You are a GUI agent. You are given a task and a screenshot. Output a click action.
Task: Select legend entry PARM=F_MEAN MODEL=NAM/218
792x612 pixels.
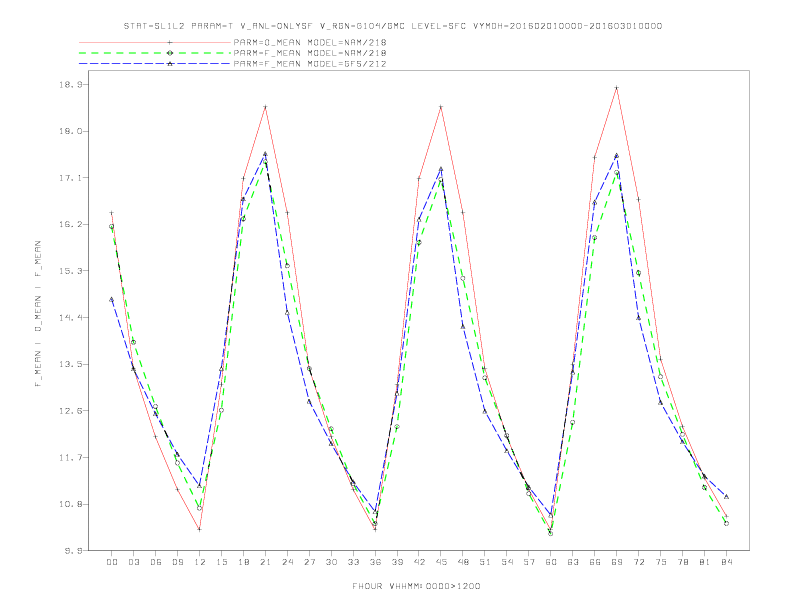310,53
